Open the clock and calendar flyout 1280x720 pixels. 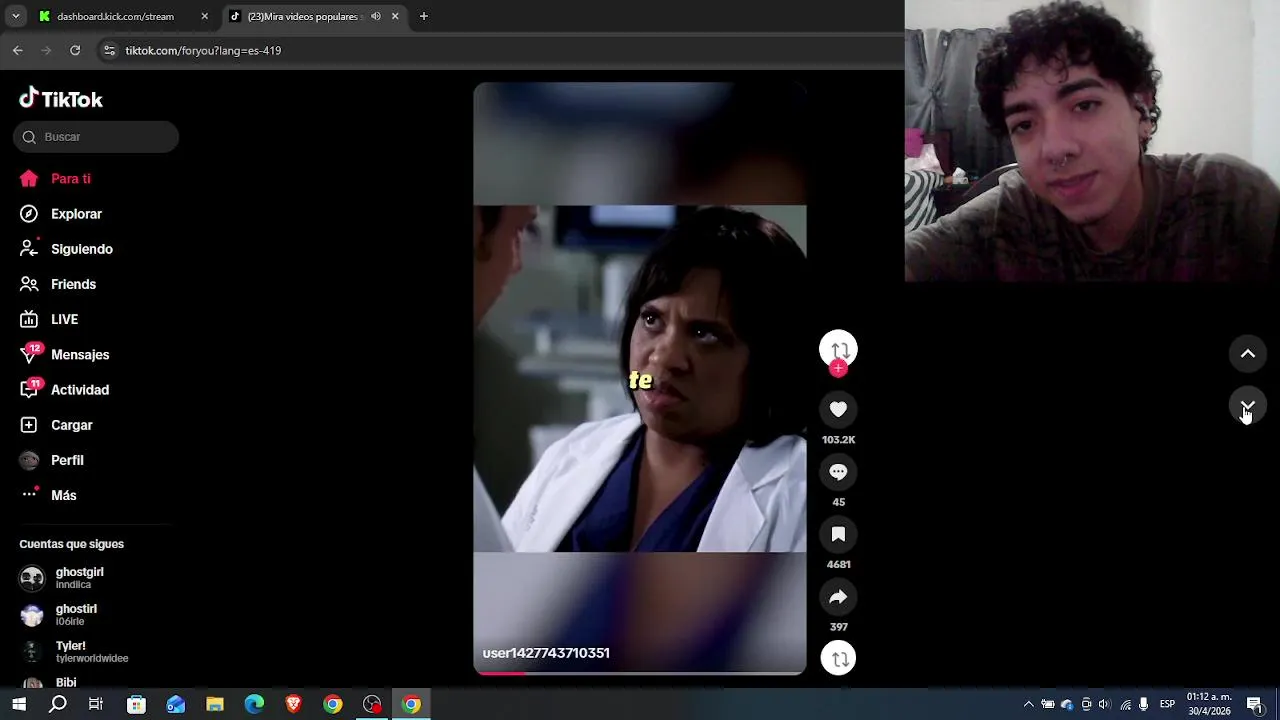[1209, 704]
